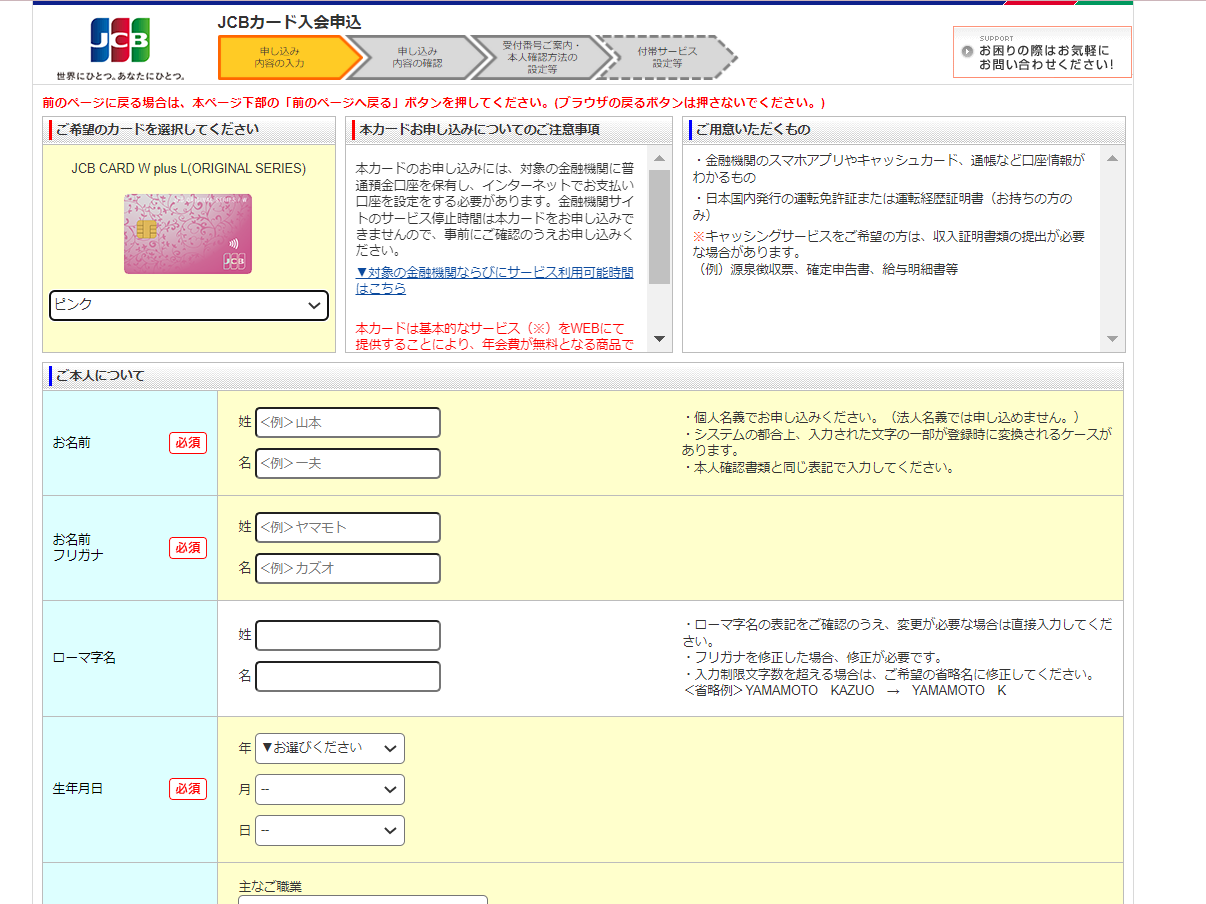Screen dimensions: 1206x904
Task: Click the tagline 世界にひとつ。あなたにひとつ。
Action: point(121,75)
